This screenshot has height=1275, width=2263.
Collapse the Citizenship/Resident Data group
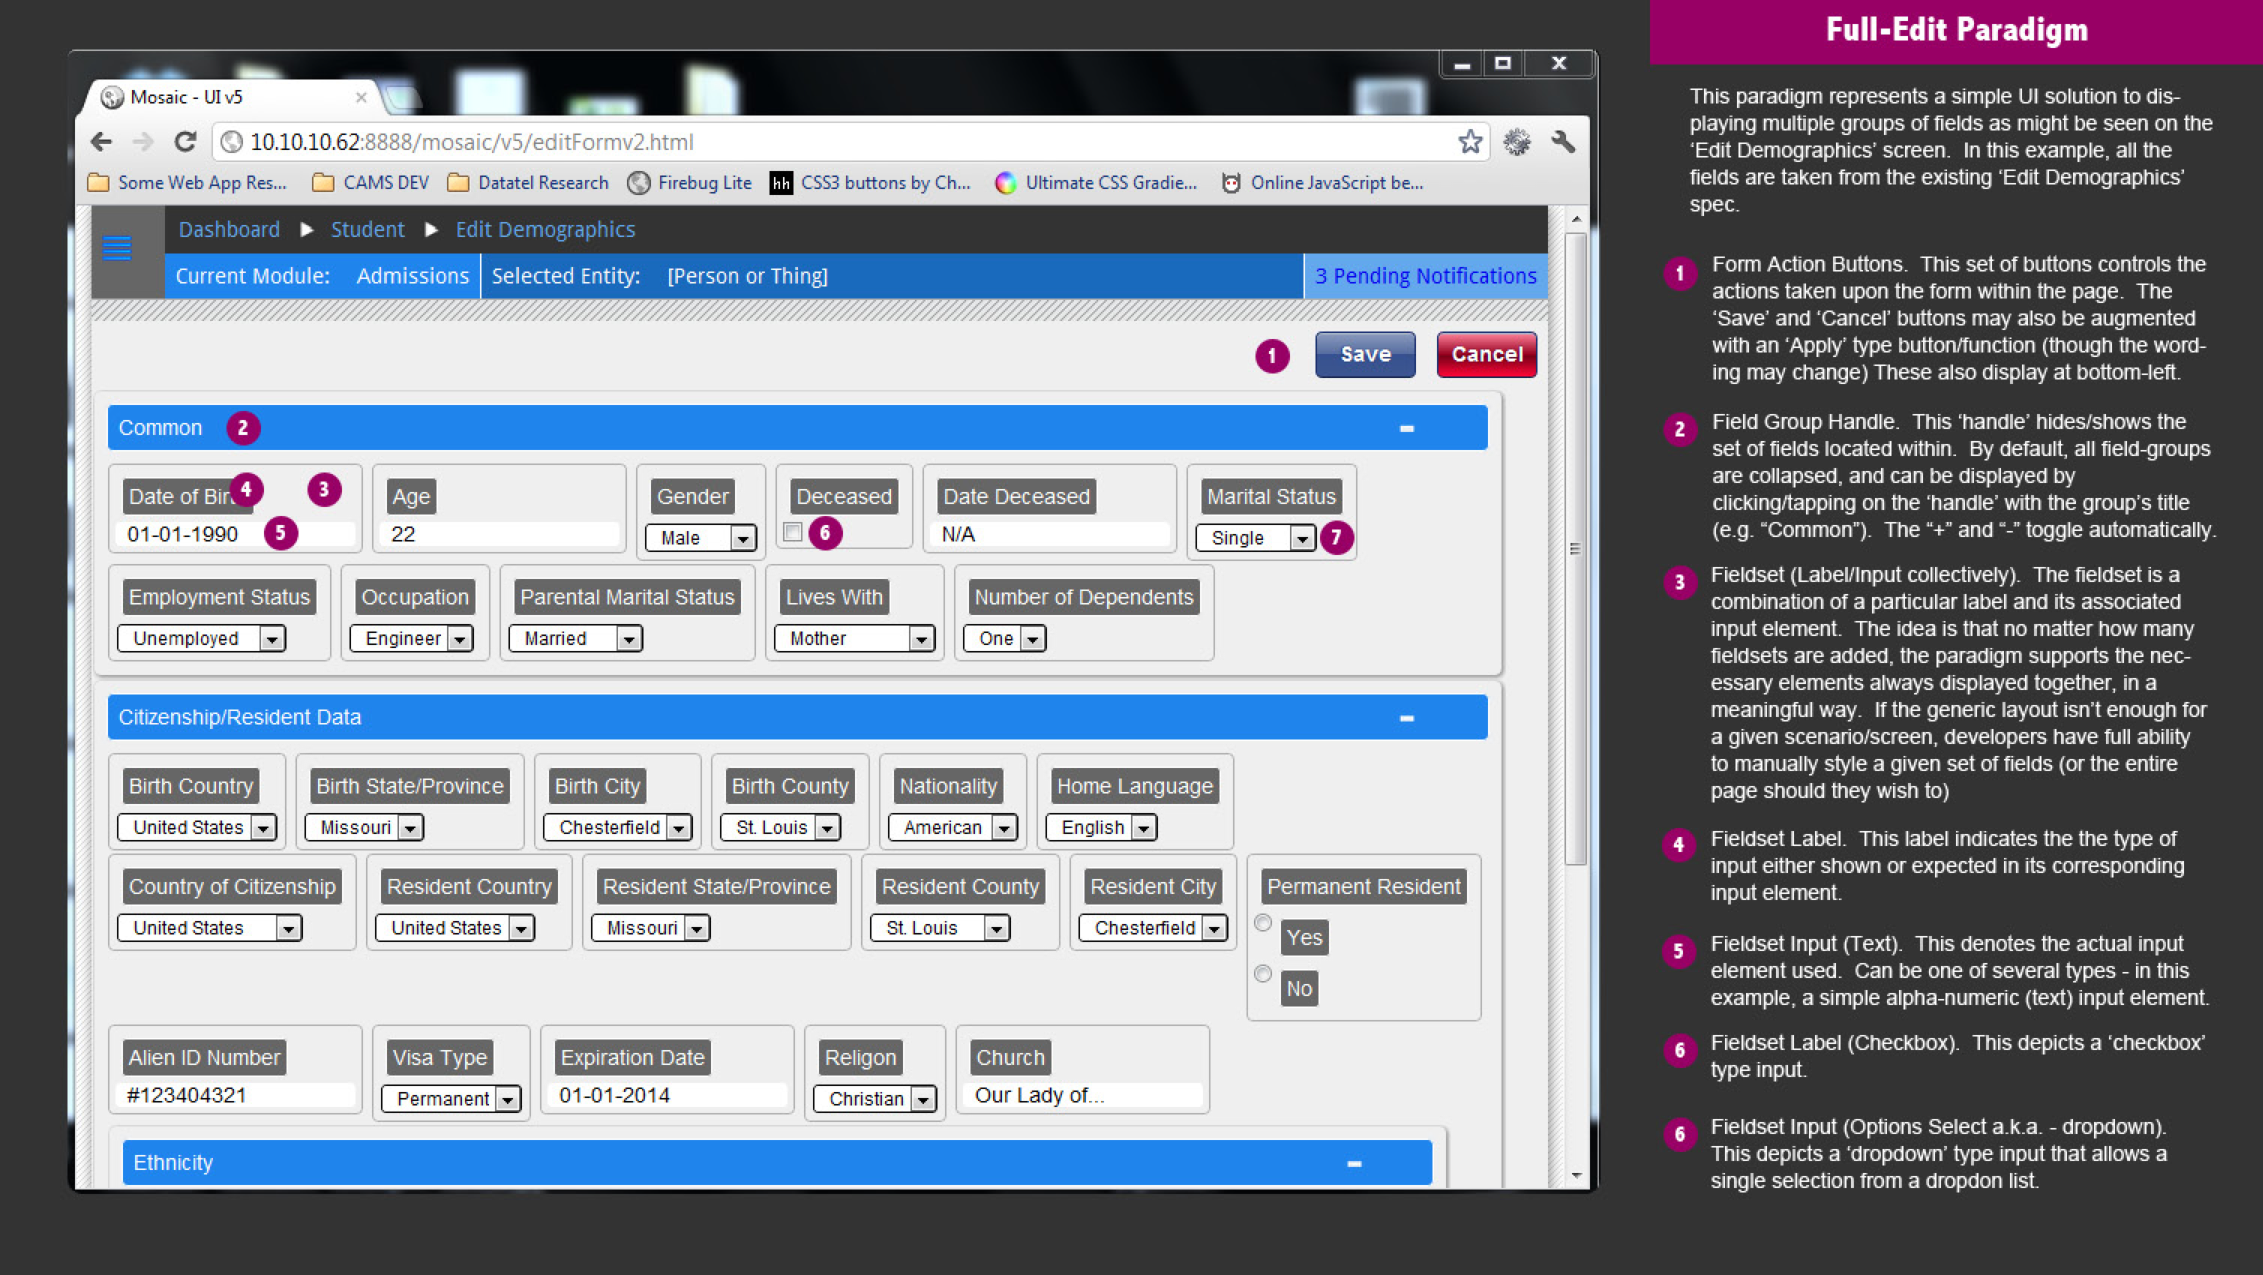pos(1406,718)
